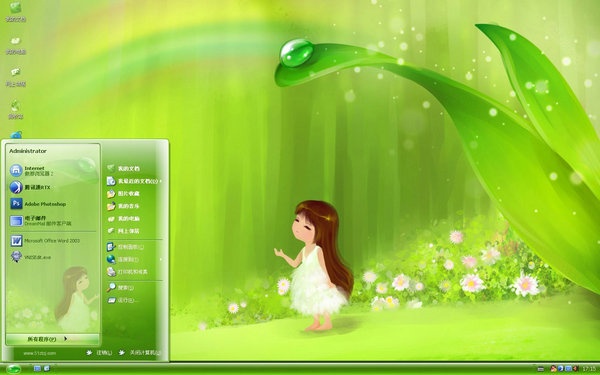Open 我的文档 in the Start menu

[x=123, y=168]
